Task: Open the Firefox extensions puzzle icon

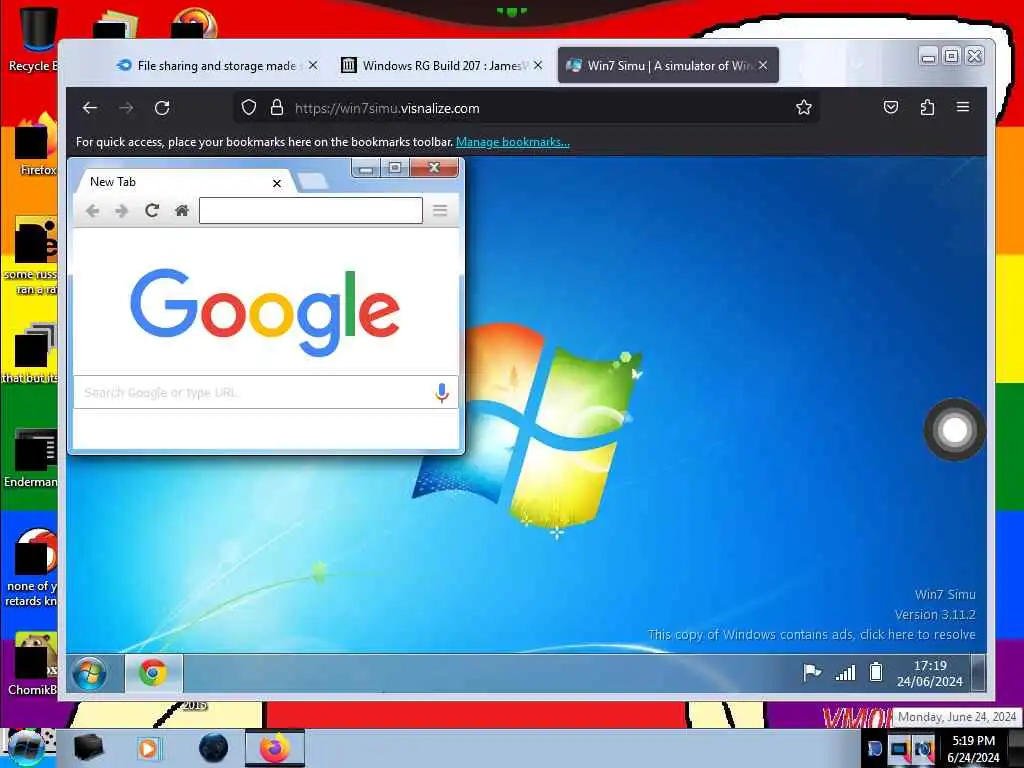Action: coord(927,107)
